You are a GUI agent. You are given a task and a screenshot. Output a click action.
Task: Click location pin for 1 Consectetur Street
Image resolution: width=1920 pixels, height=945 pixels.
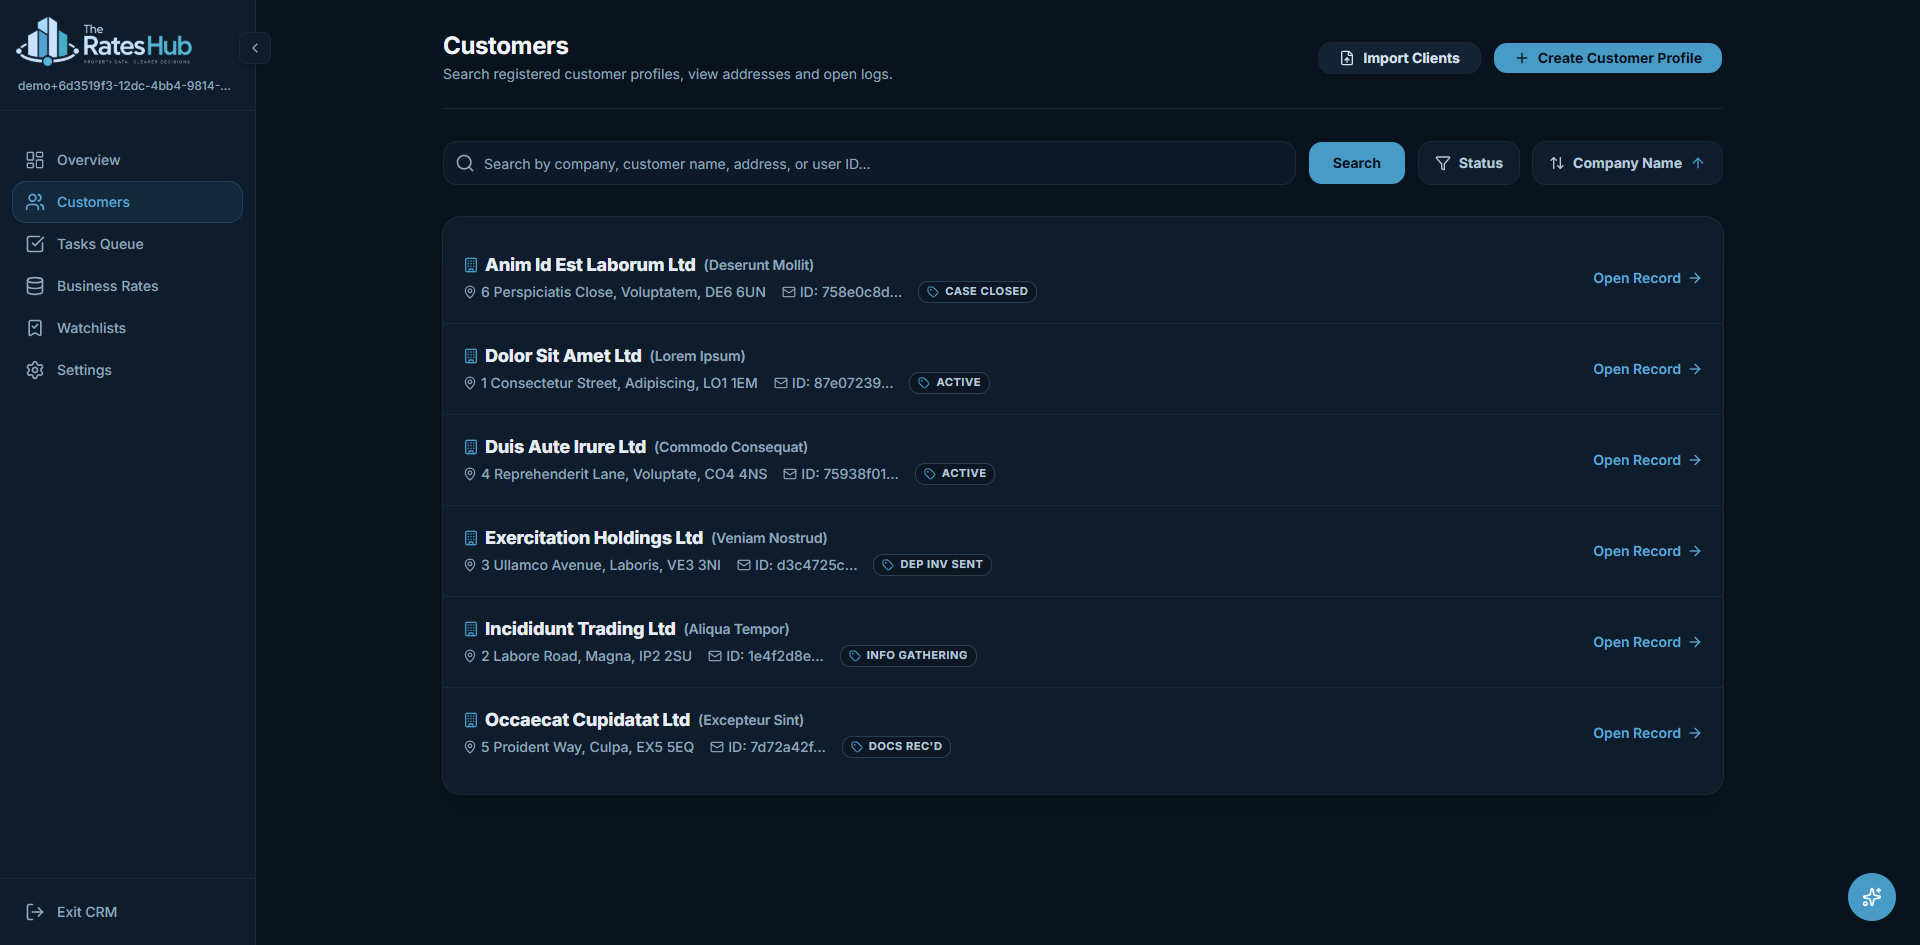[470, 383]
